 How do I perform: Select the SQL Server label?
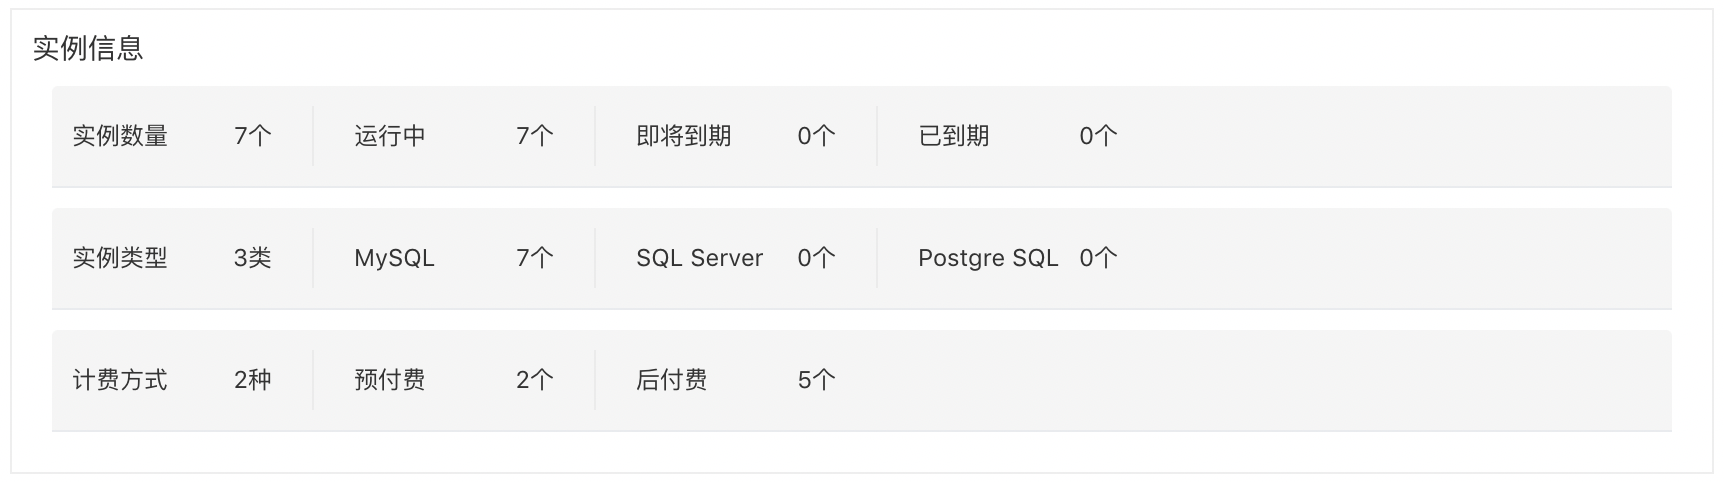pos(700,258)
